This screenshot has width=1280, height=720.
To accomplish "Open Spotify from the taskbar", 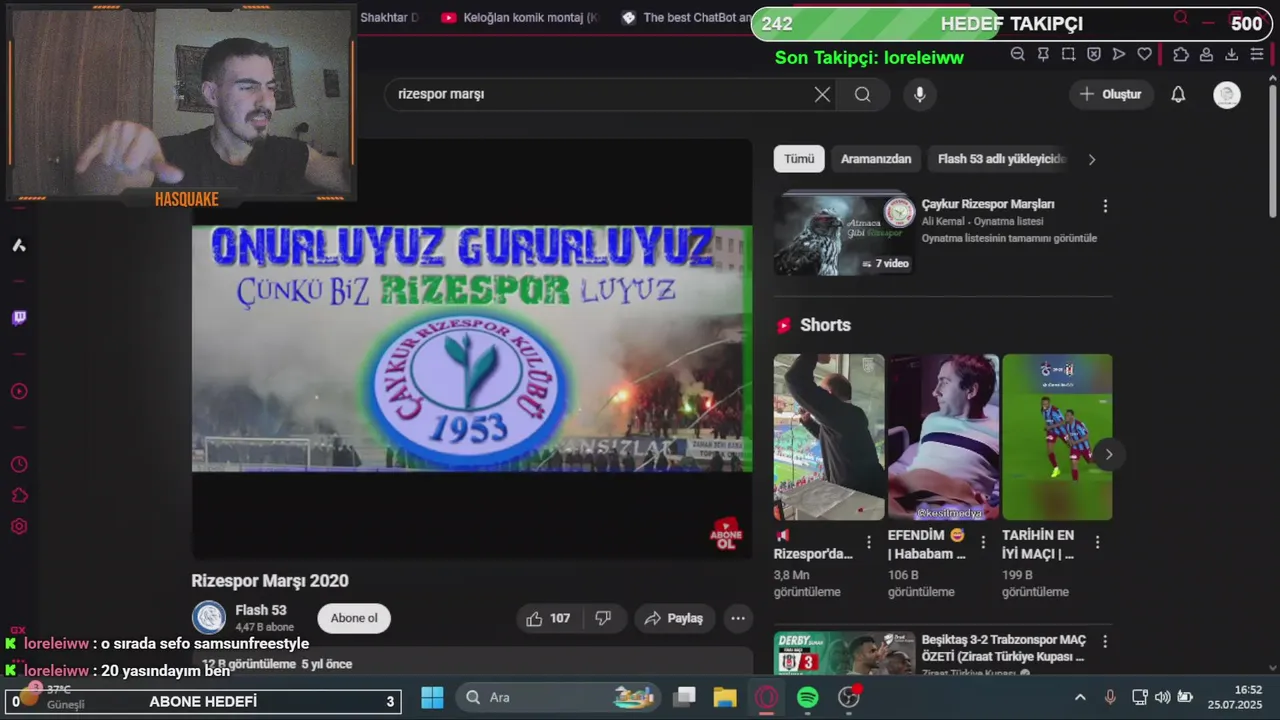I will 808,698.
